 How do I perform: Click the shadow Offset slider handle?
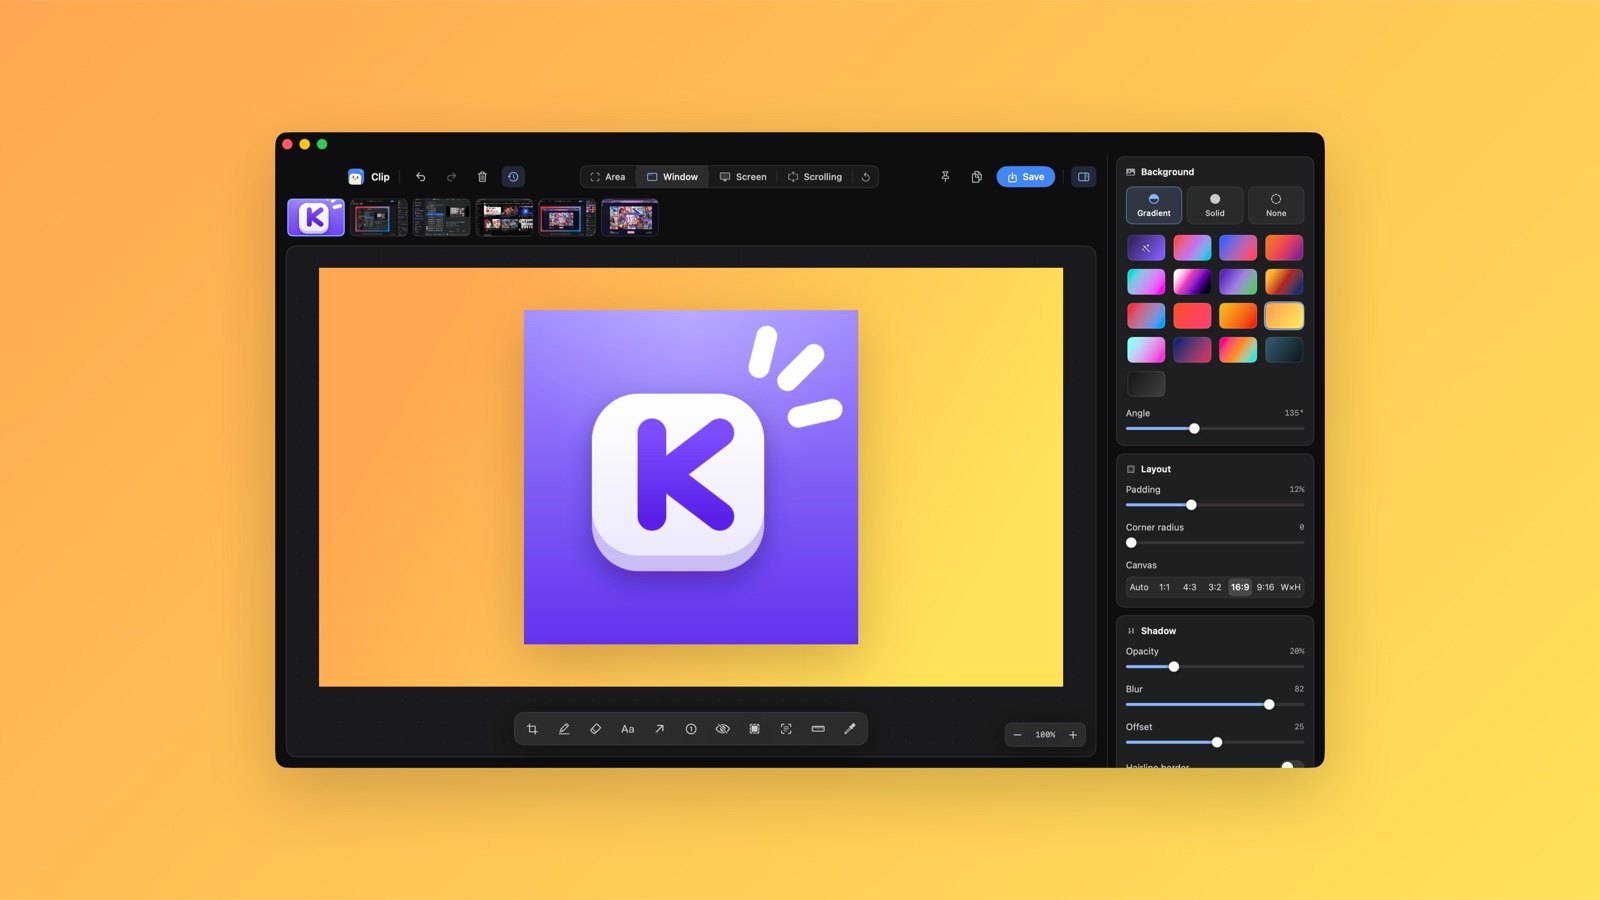tap(1217, 743)
